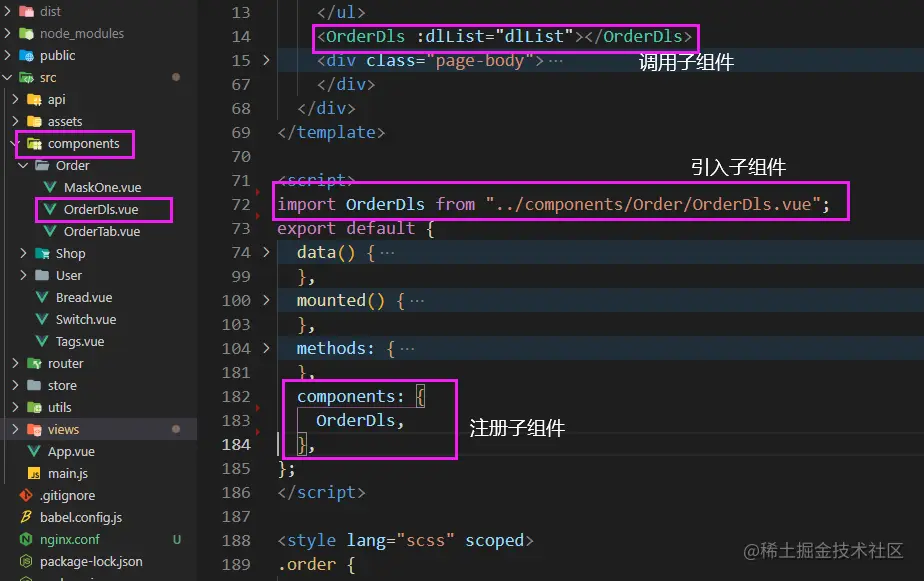Expand the views folder chevron
The image size is (924, 581).
tap(16, 429)
